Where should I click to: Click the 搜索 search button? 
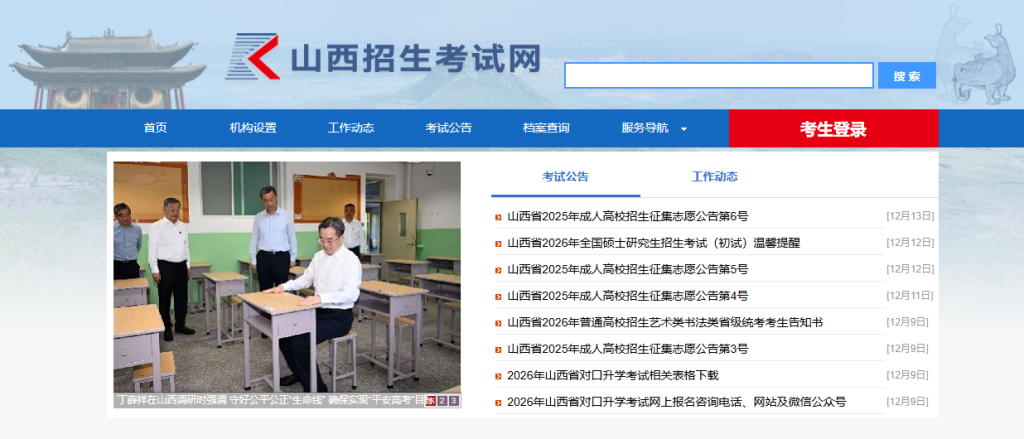click(906, 76)
